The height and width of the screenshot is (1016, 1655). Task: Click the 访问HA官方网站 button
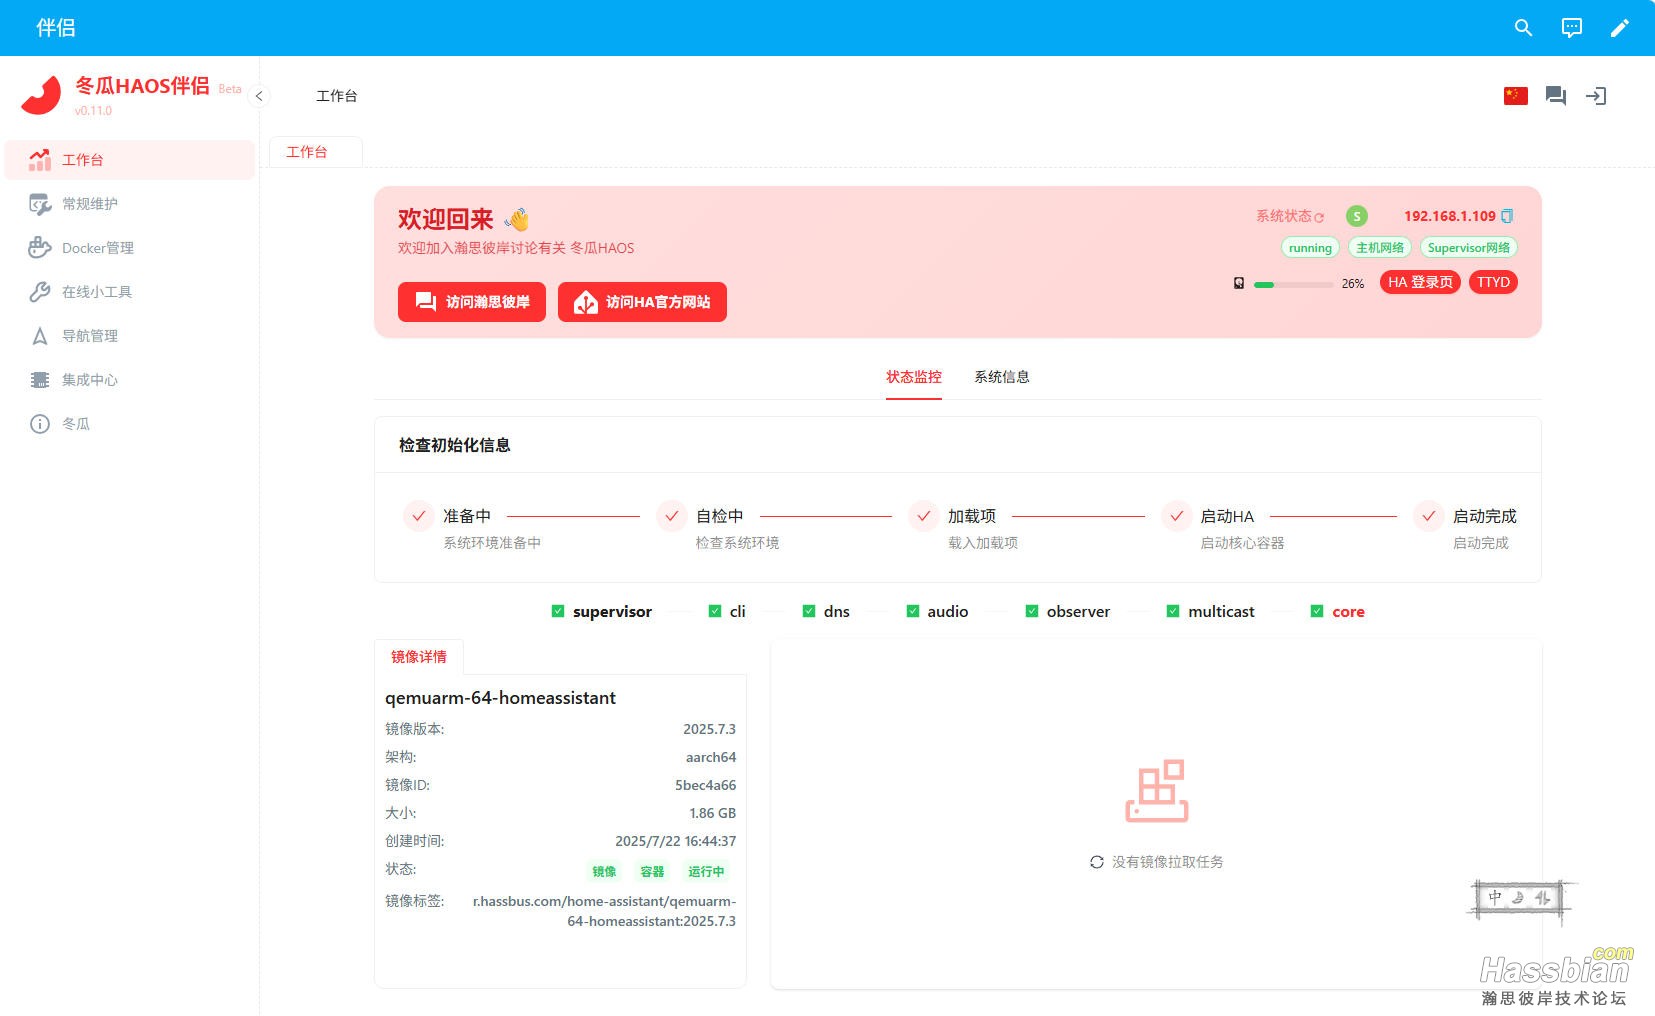tap(642, 302)
